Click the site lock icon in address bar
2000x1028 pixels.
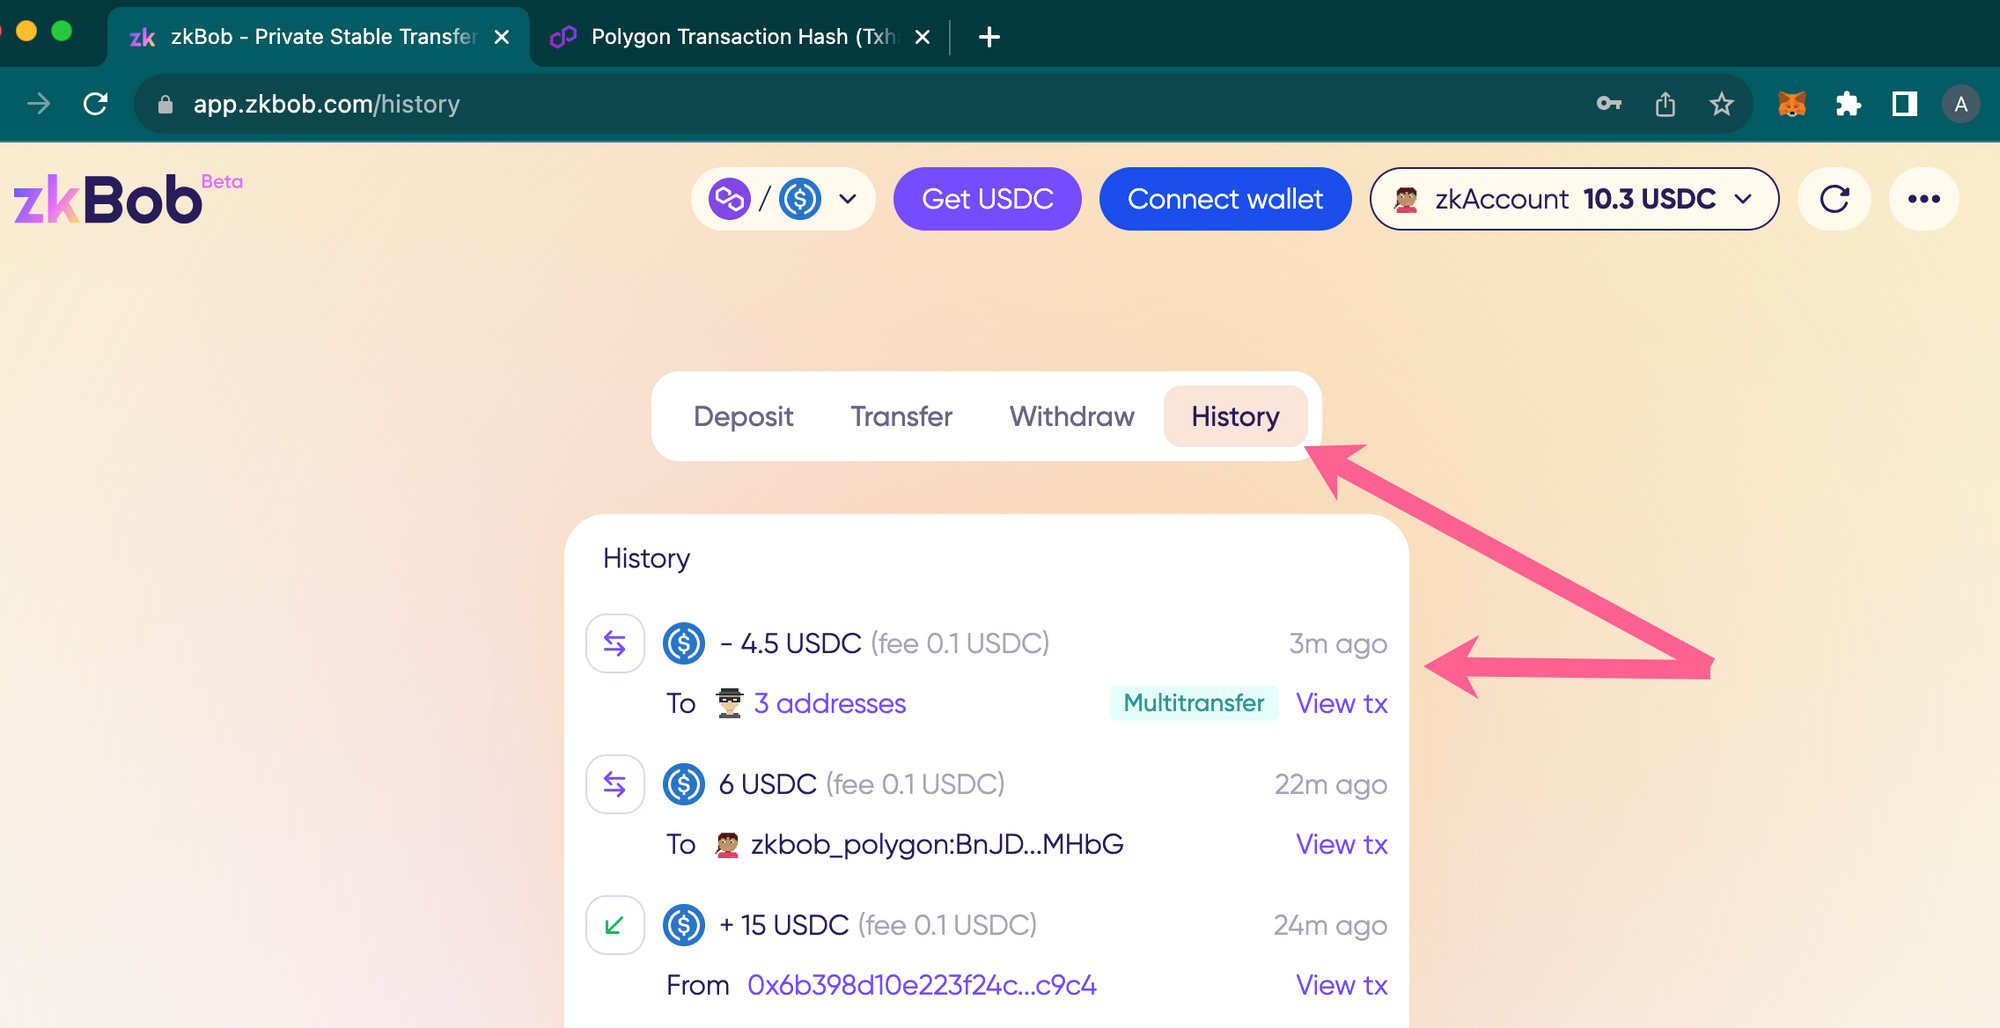pyautogui.click(x=165, y=104)
